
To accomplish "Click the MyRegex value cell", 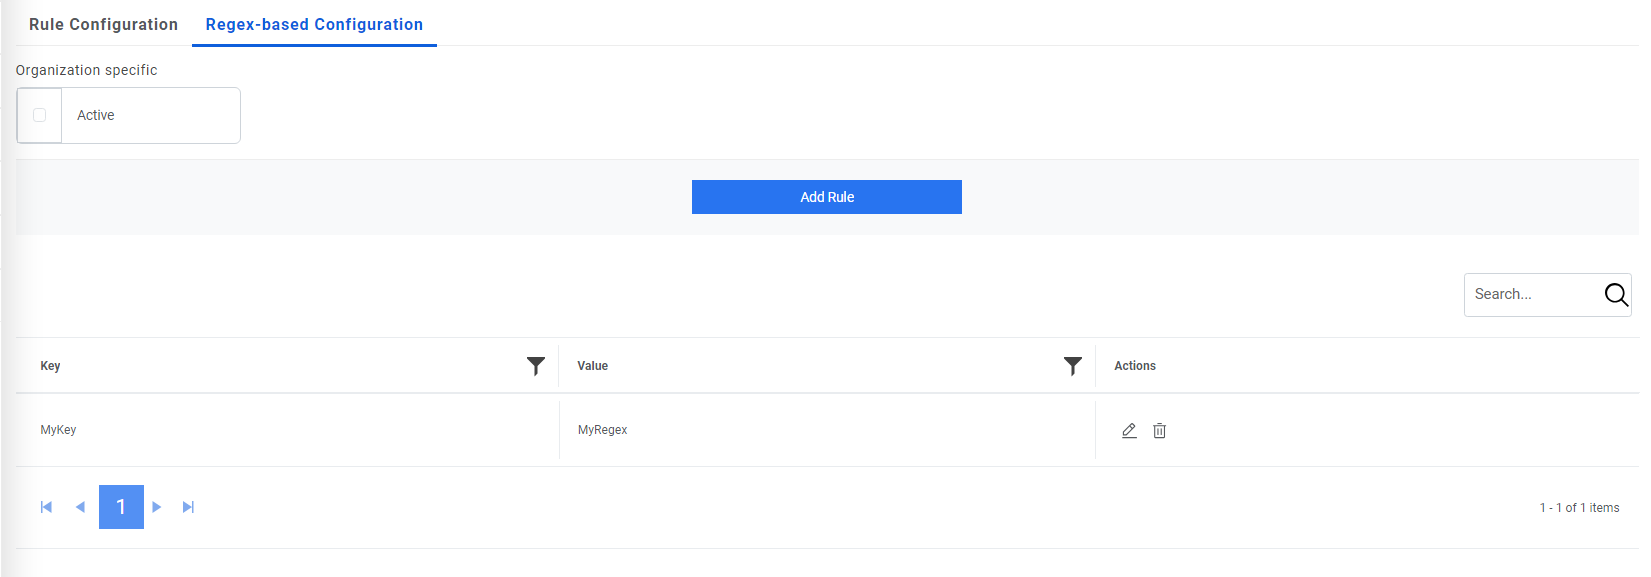I will (x=603, y=430).
